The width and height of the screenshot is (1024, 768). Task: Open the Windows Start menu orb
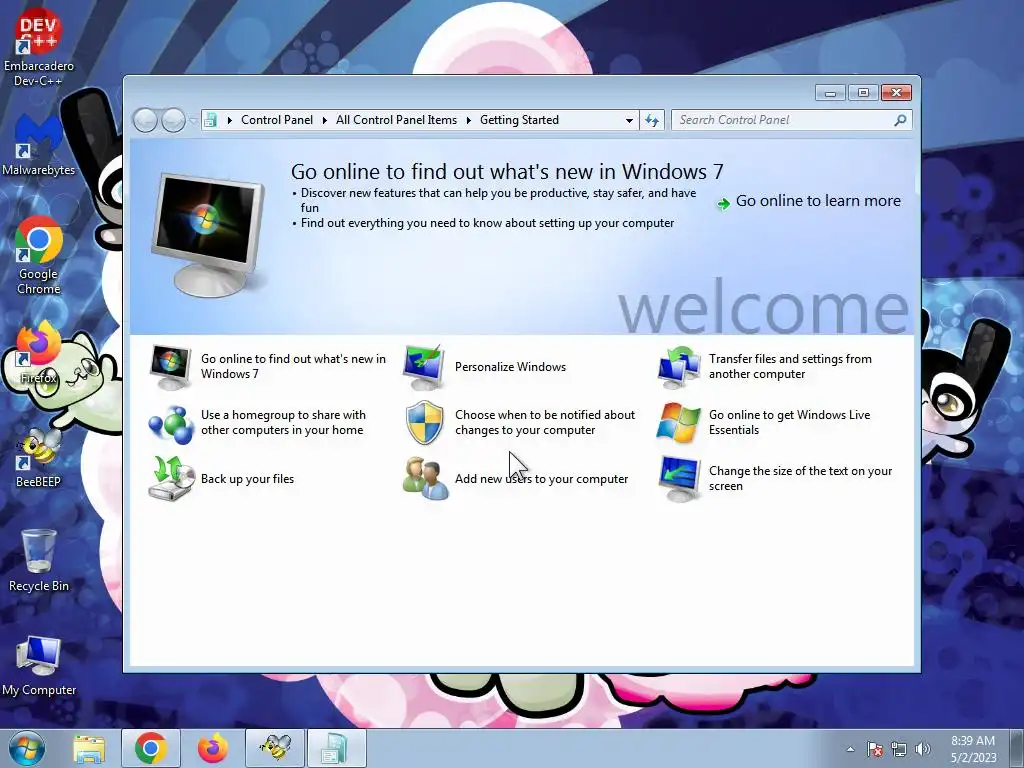click(x=27, y=748)
